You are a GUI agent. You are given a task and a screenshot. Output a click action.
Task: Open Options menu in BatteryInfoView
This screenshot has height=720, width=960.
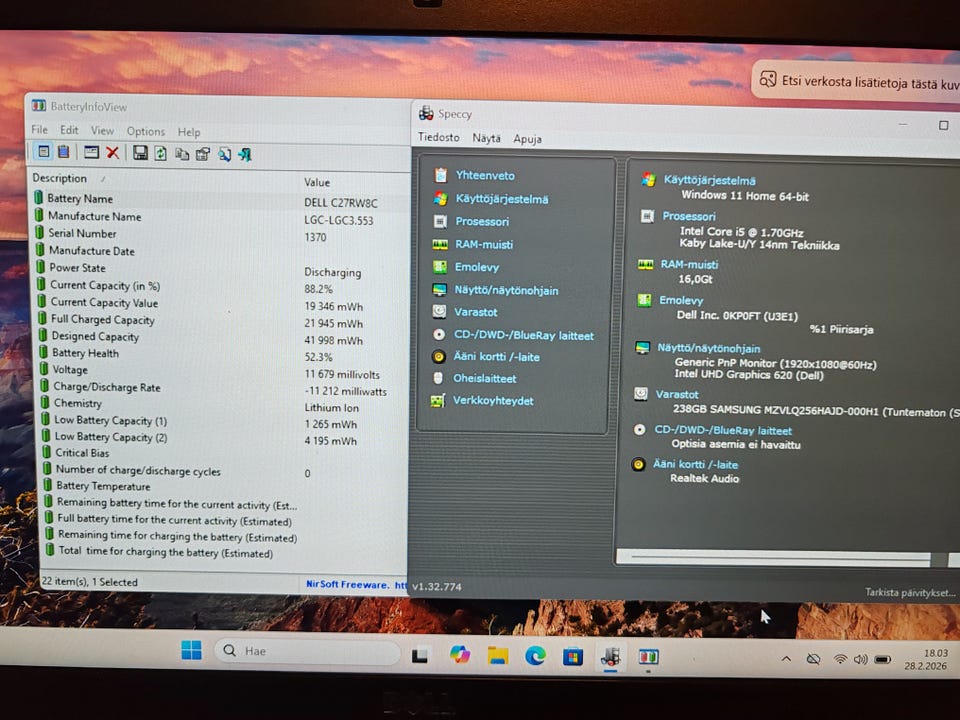(146, 132)
